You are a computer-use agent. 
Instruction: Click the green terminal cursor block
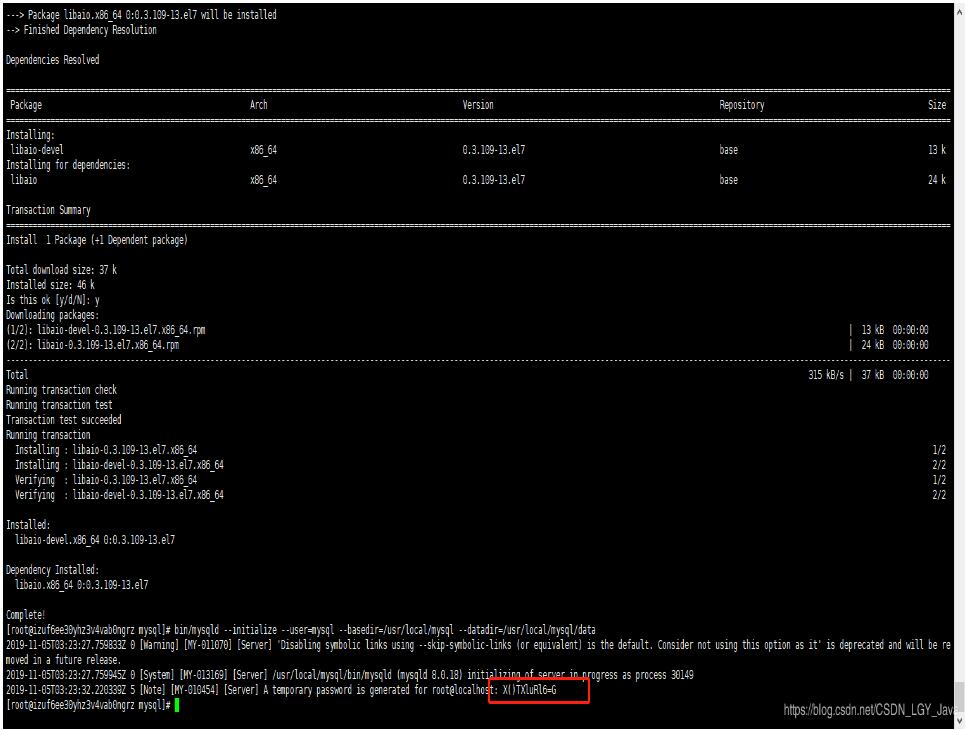175,704
